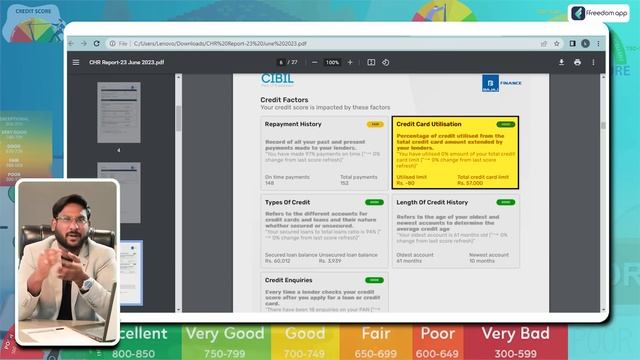Click the yellow badge on Repayment History
640x360 pixels.
(x=375, y=124)
